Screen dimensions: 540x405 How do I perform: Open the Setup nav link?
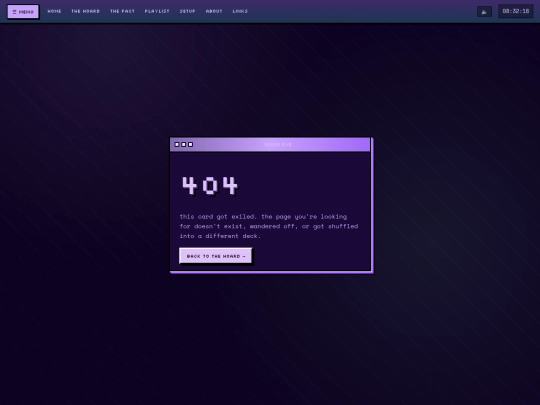point(188,11)
